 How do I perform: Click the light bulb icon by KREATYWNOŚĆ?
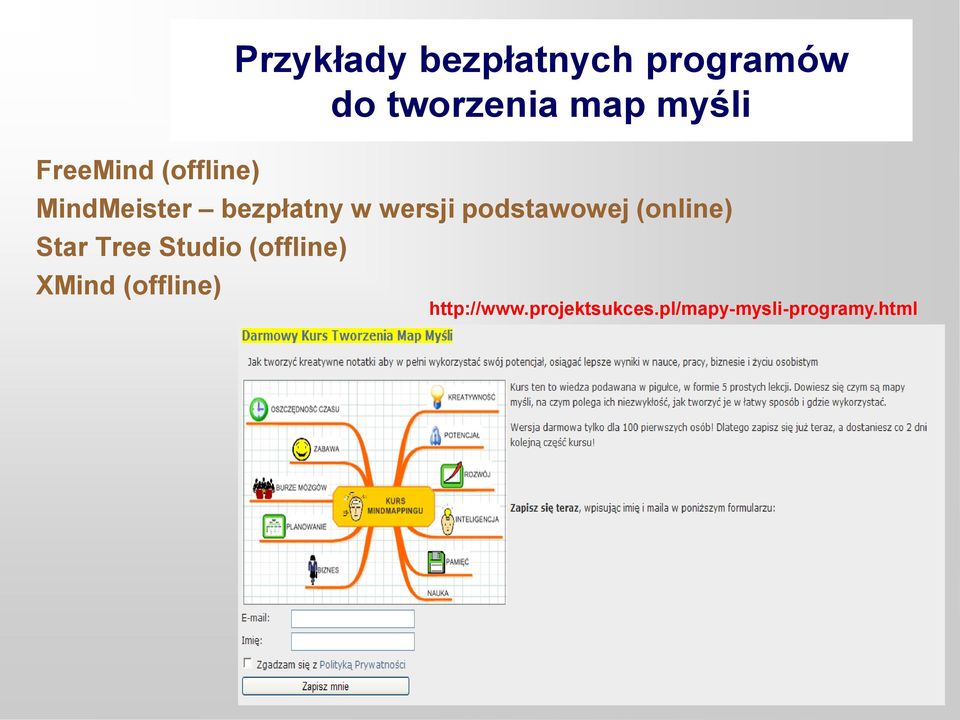pos(437,396)
